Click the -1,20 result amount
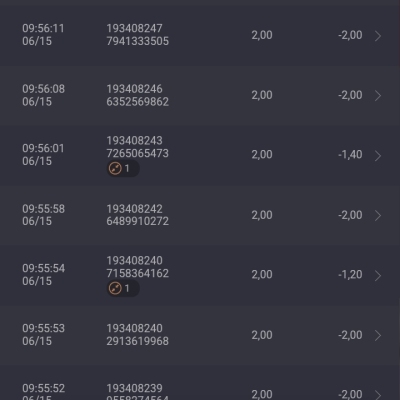 pyautogui.click(x=350, y=275)
